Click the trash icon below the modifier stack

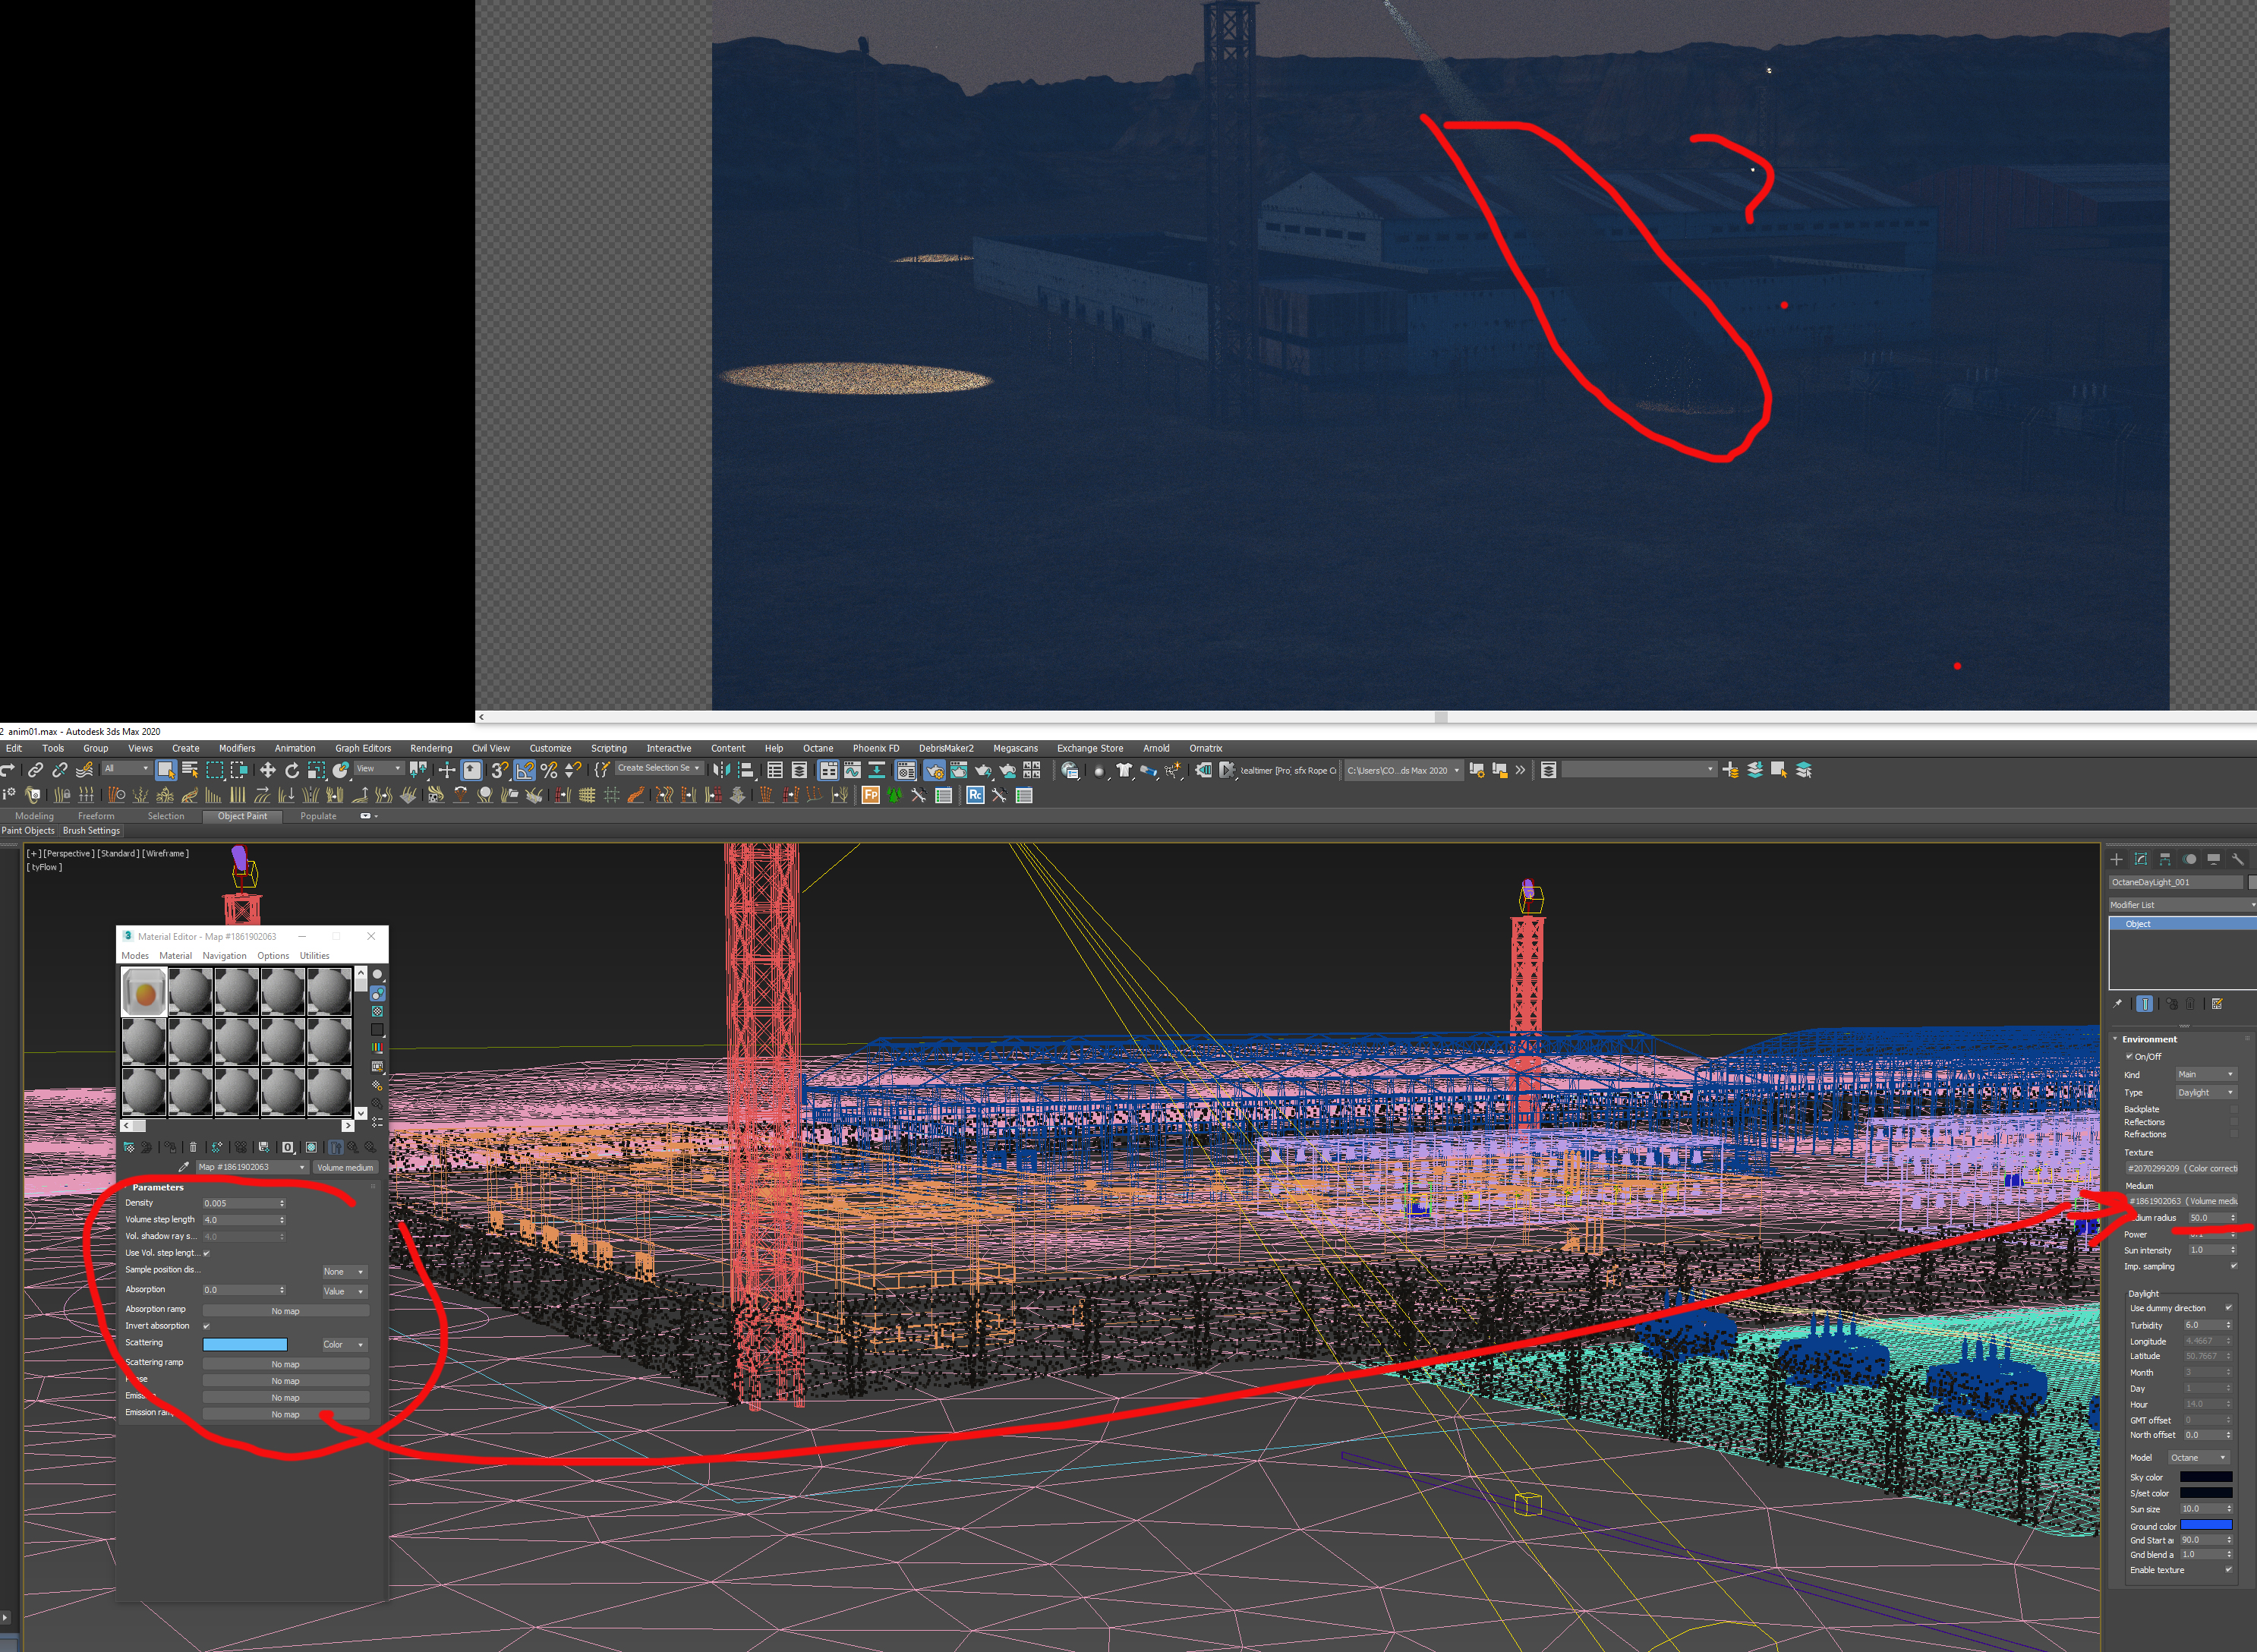pyautogui.click(x=2190, y=1004)
